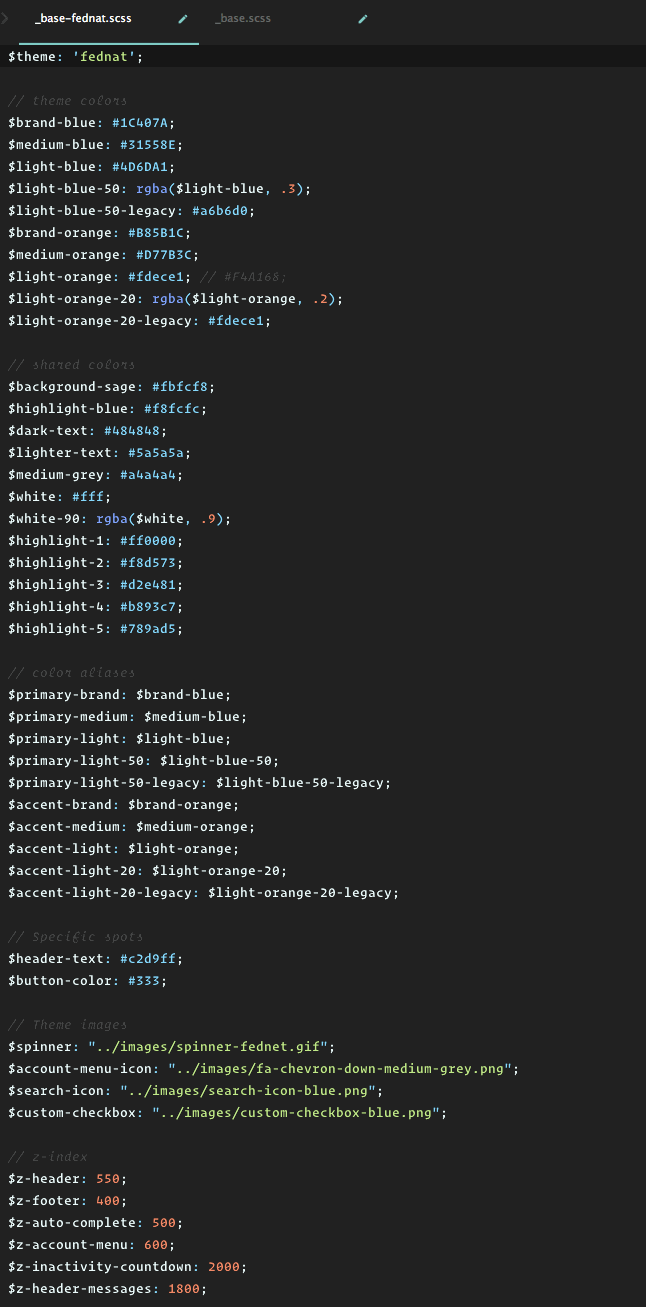Viewport: 646px width, 1307px height.
Task: Click the $header-text value #c2d9ff
Action: 148,959
